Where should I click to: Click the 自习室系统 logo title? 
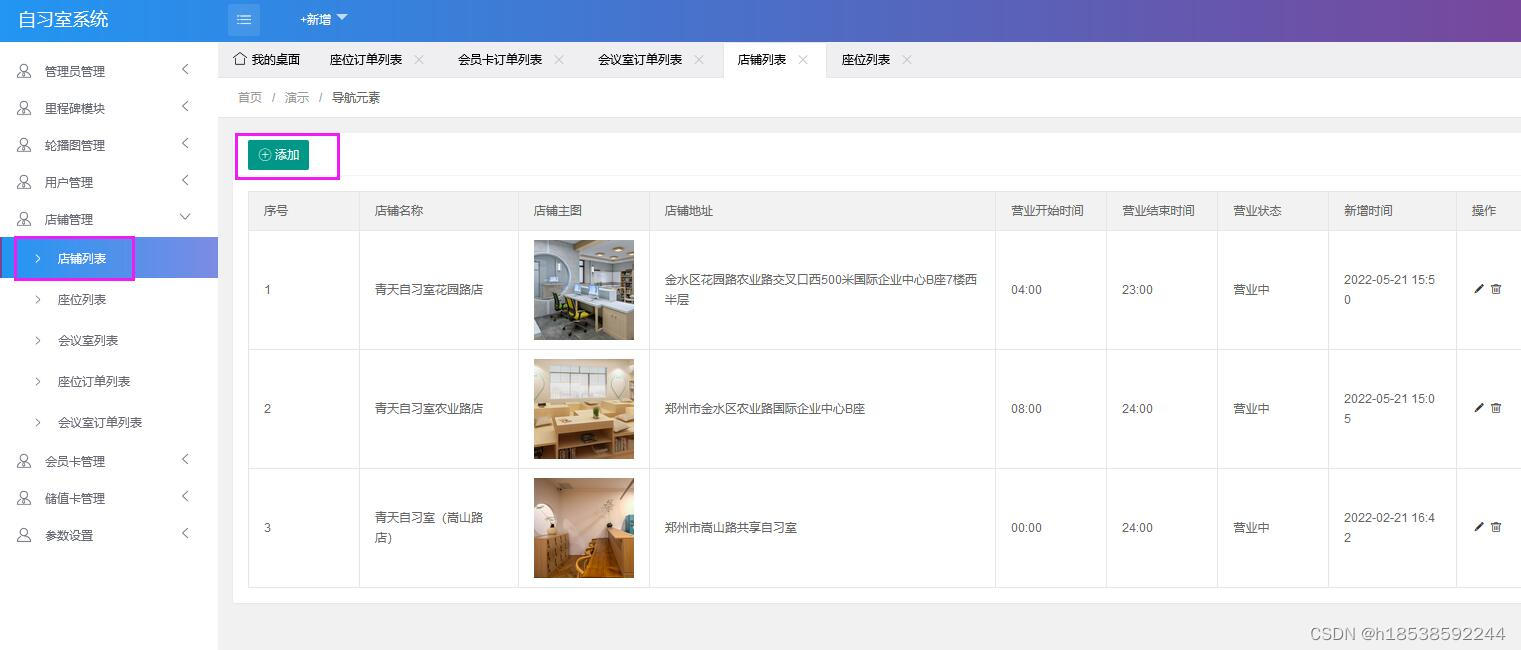(x=63, y=19)
